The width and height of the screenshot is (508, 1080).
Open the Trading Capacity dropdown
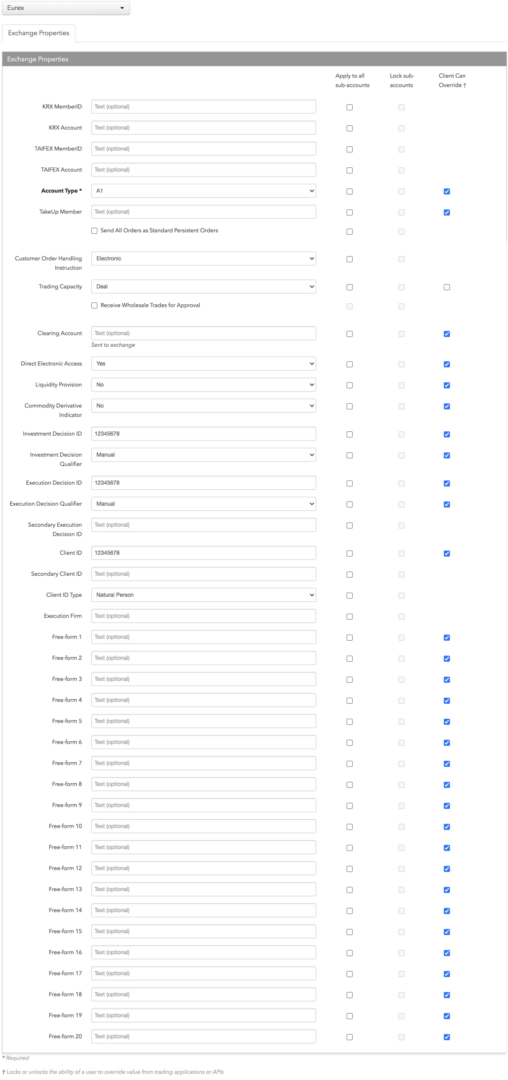[204, 287]
